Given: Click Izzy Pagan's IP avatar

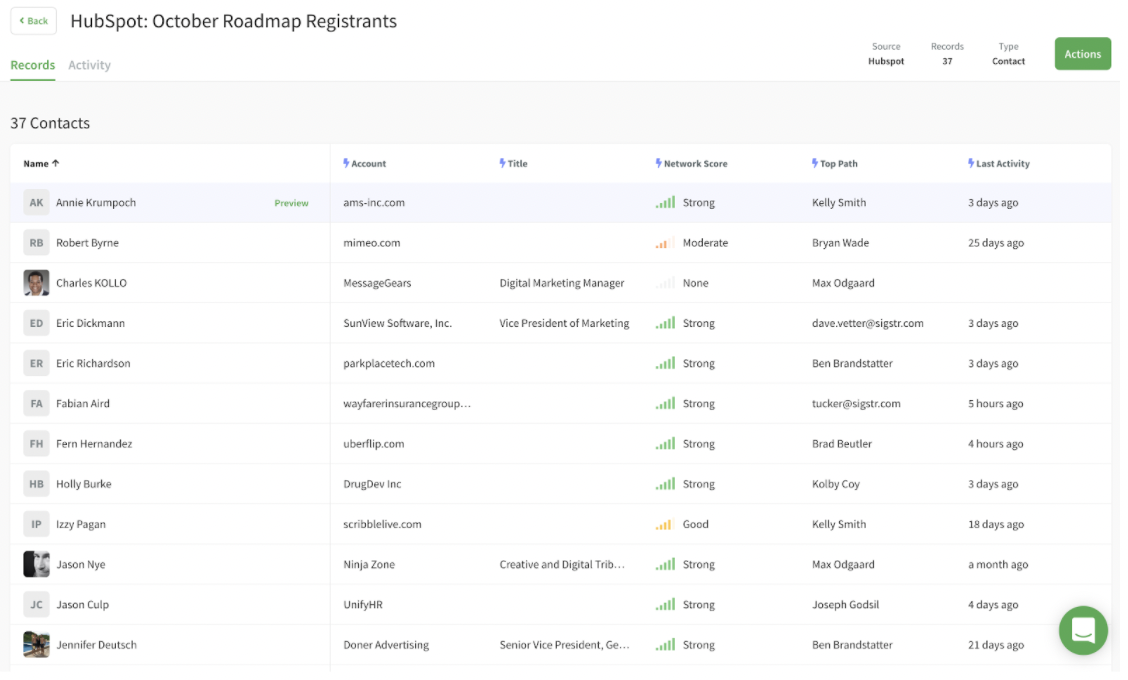Looking at the screenshot, I should [36, 525].
